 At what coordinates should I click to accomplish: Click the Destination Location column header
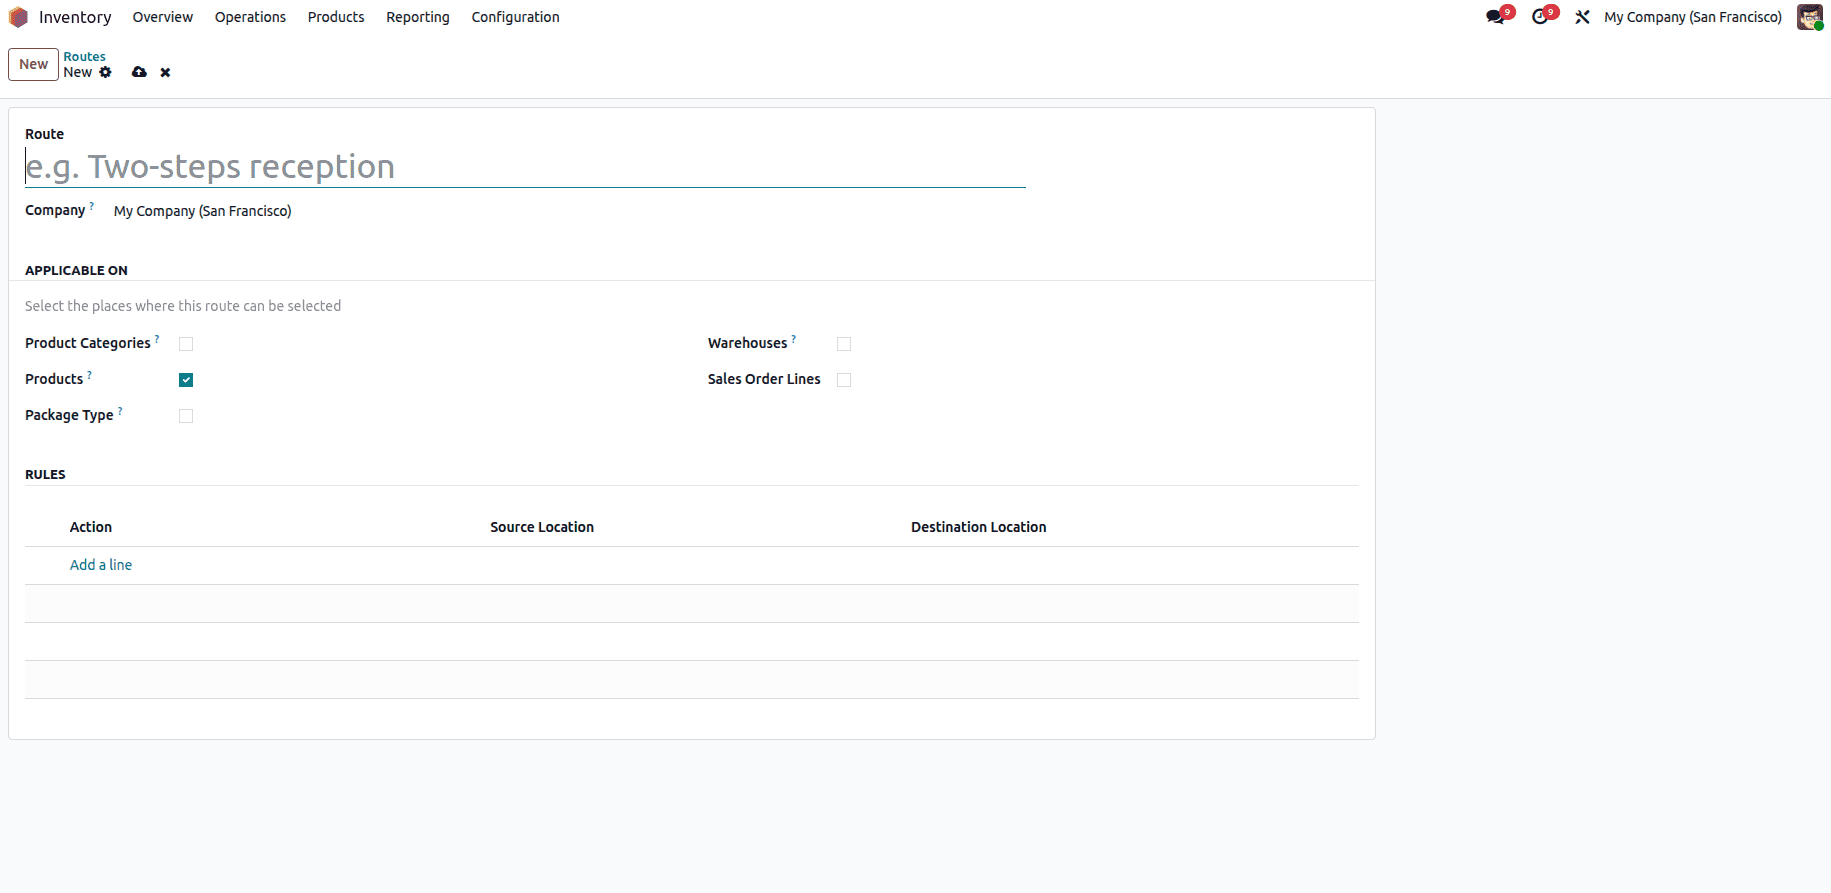978,527
